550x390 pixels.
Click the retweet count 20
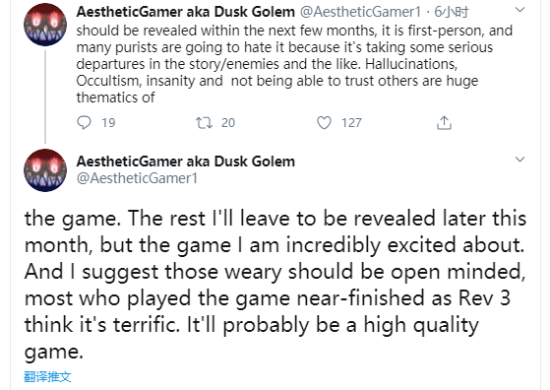(x=228, y=123)
